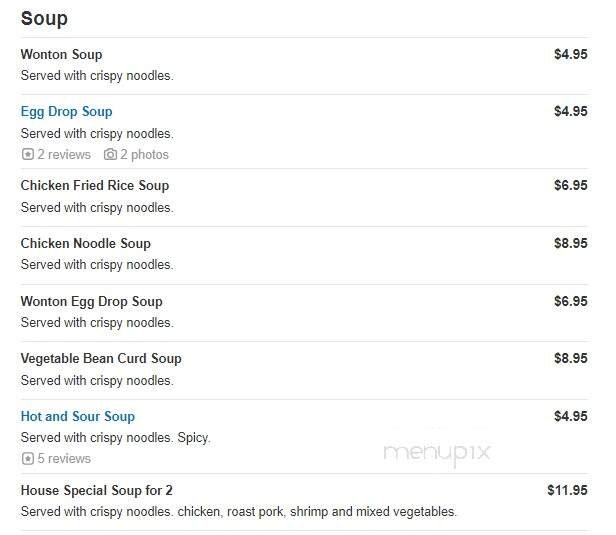Open the Hot and Sour Soup link
Viewport: 616px width, 535px height.
pyautogui.click(x=77, y=416)
